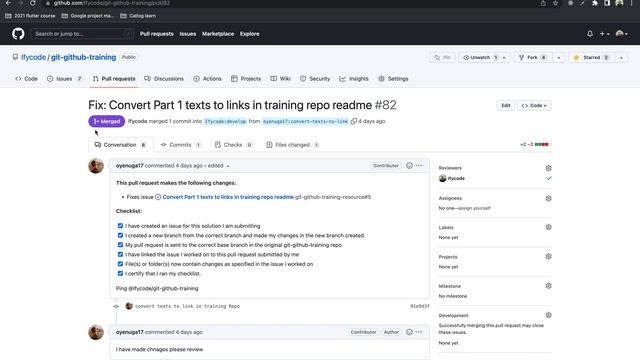
Task: Open the Files changed tab
Action: pos(293,145)
